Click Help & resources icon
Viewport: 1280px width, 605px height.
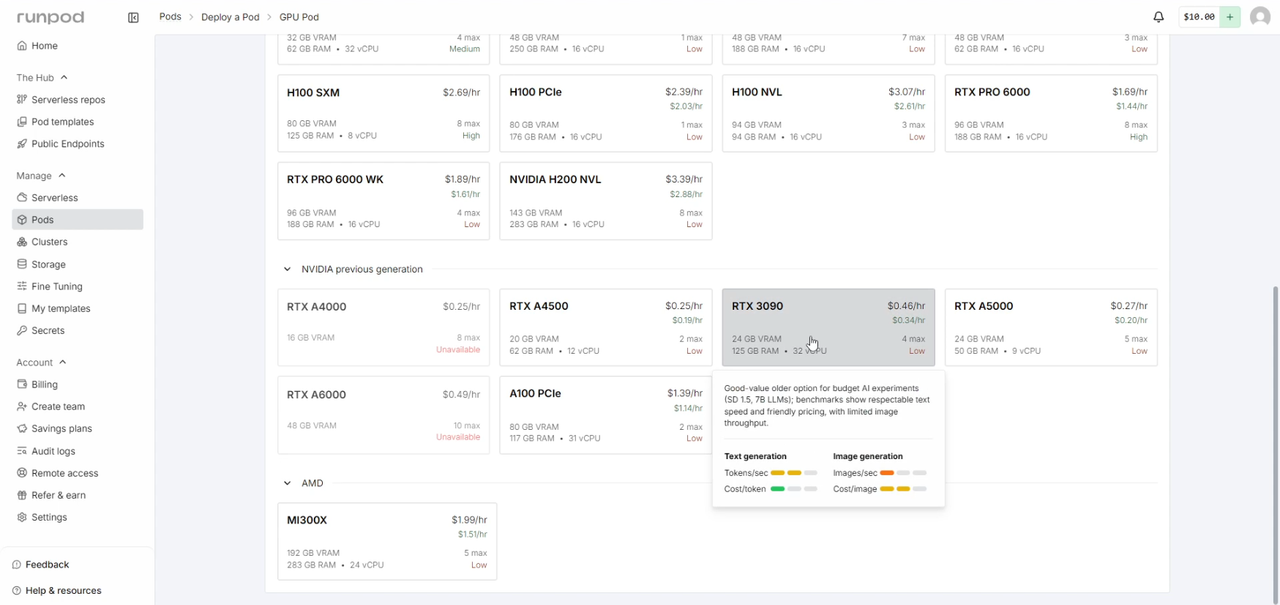pyautogui.click(x=16, y=591)
